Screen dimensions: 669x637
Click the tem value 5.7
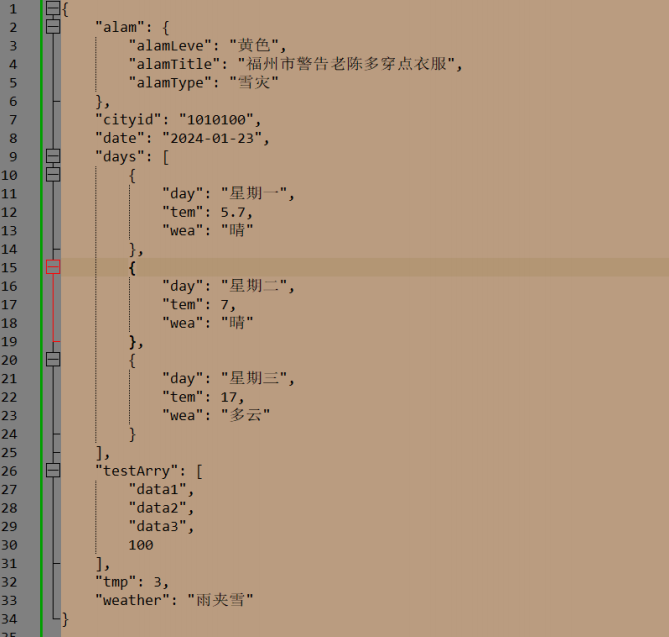pos(233,212)
